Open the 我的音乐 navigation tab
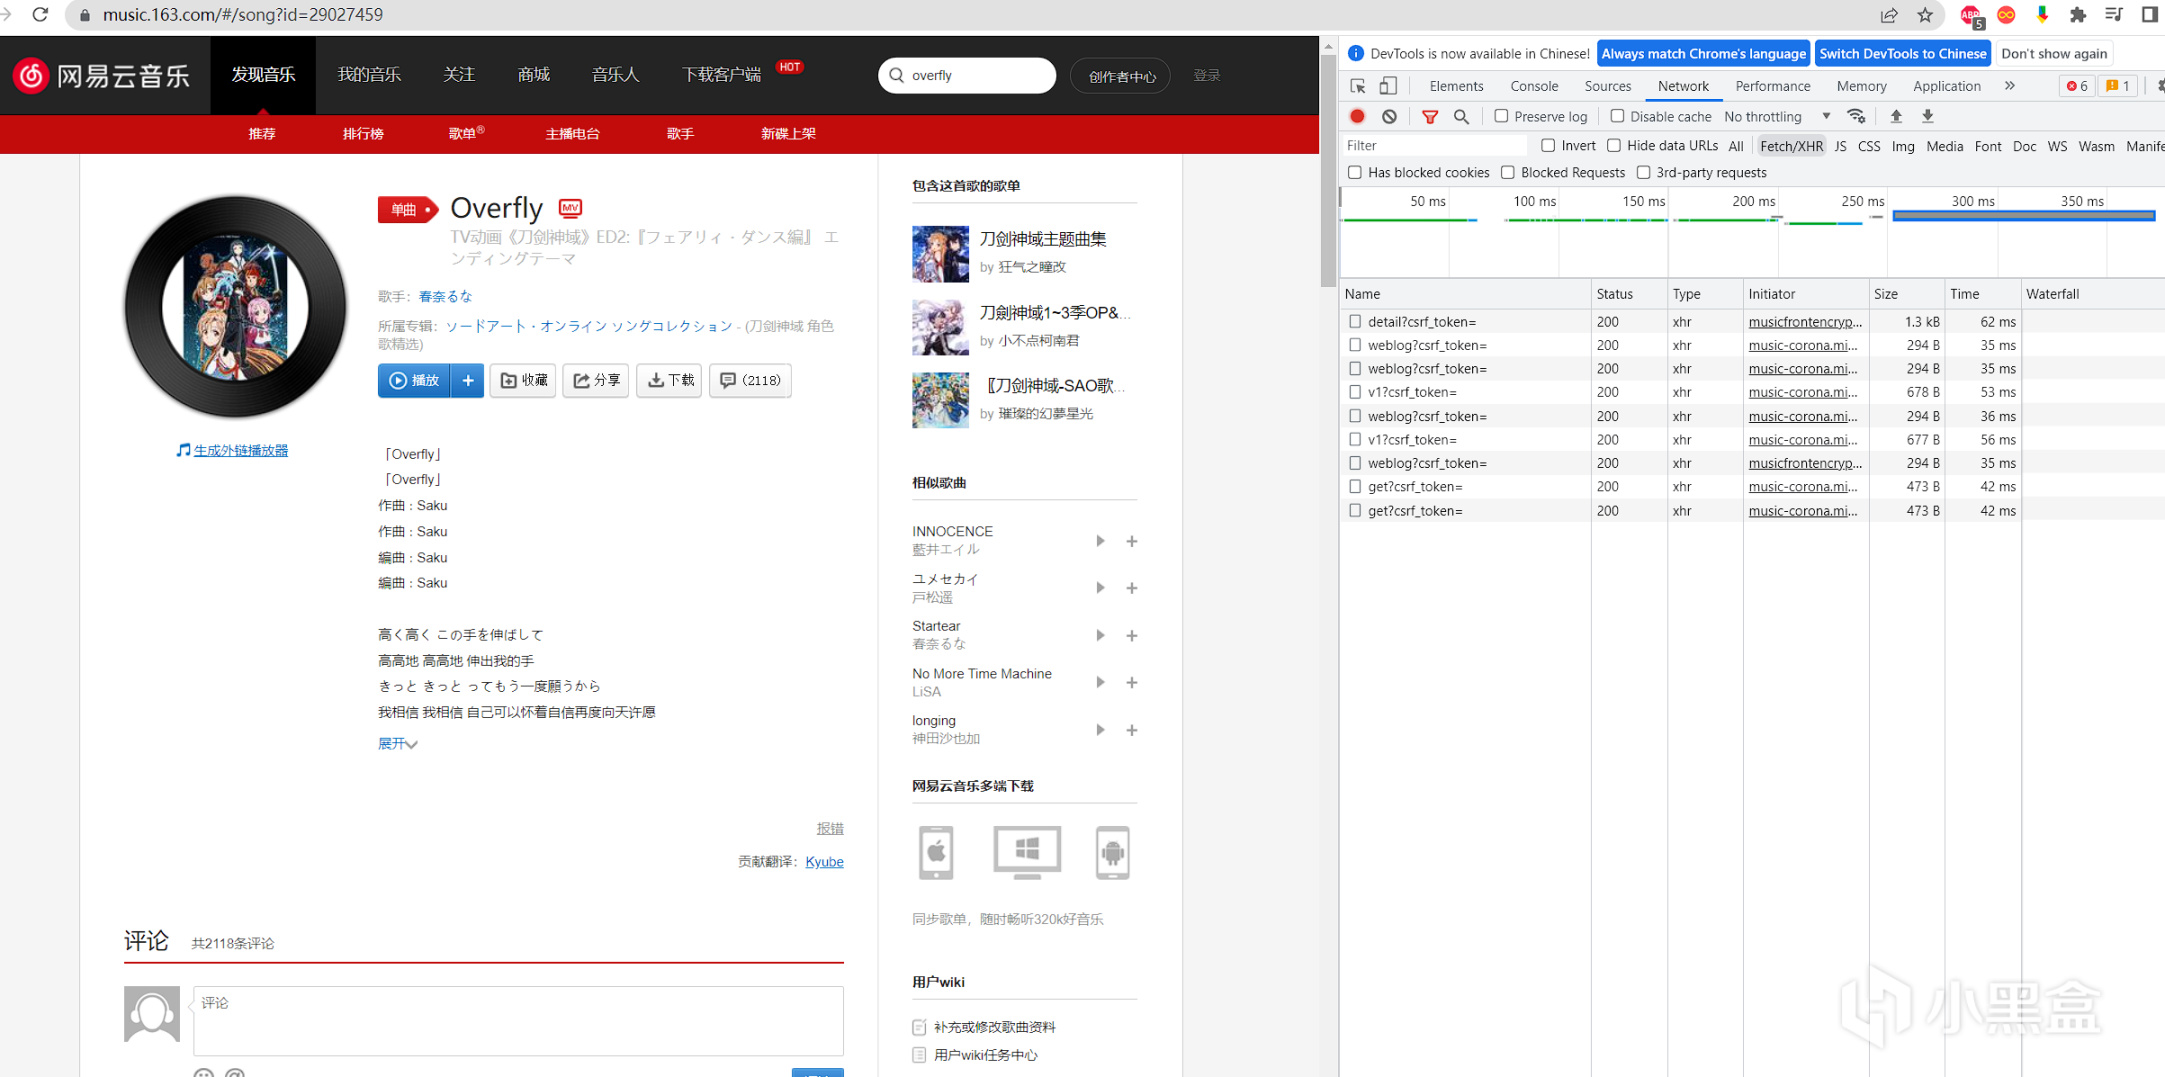The image size is (2165, 1077). pos(369,75)
